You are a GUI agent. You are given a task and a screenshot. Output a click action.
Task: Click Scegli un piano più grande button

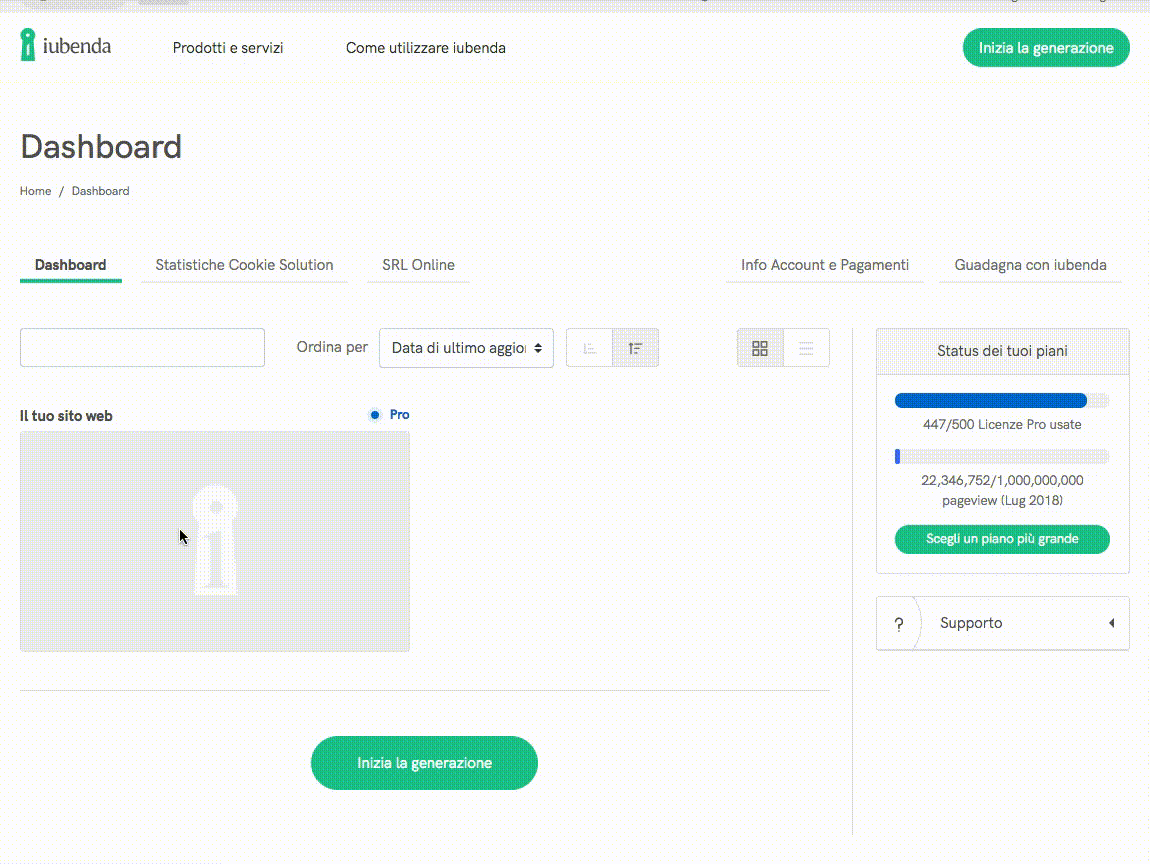coord(1002,539)
